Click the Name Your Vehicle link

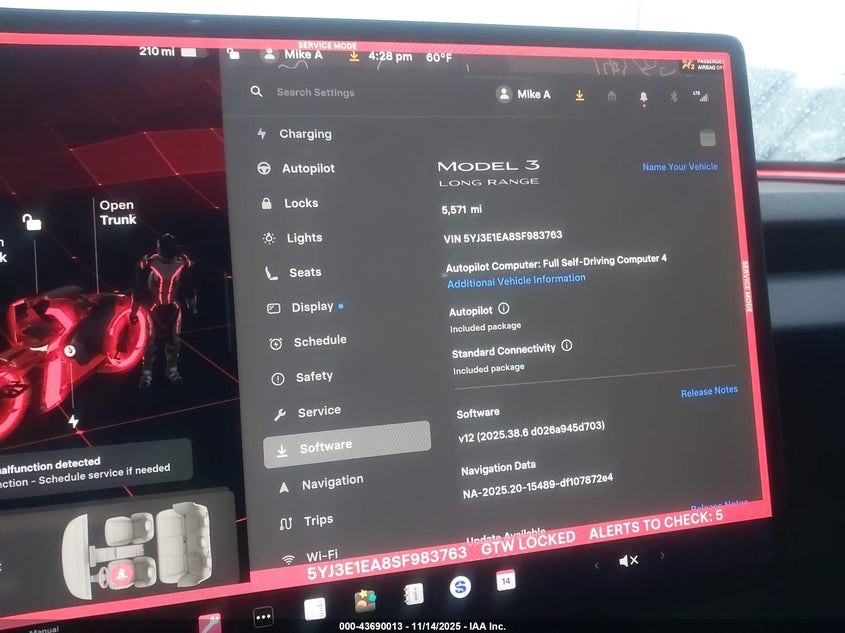pos(679,167)
